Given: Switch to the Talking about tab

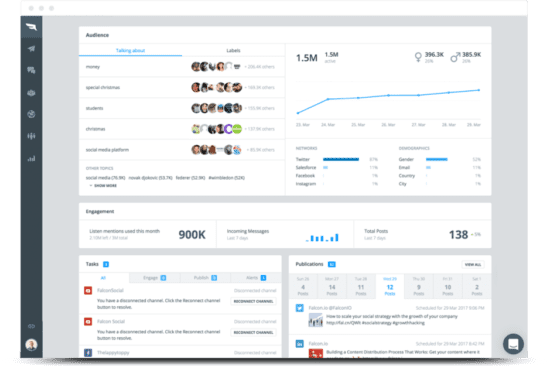Looking at the screenshot, I should pyautogui.click(x=130, y=51).
